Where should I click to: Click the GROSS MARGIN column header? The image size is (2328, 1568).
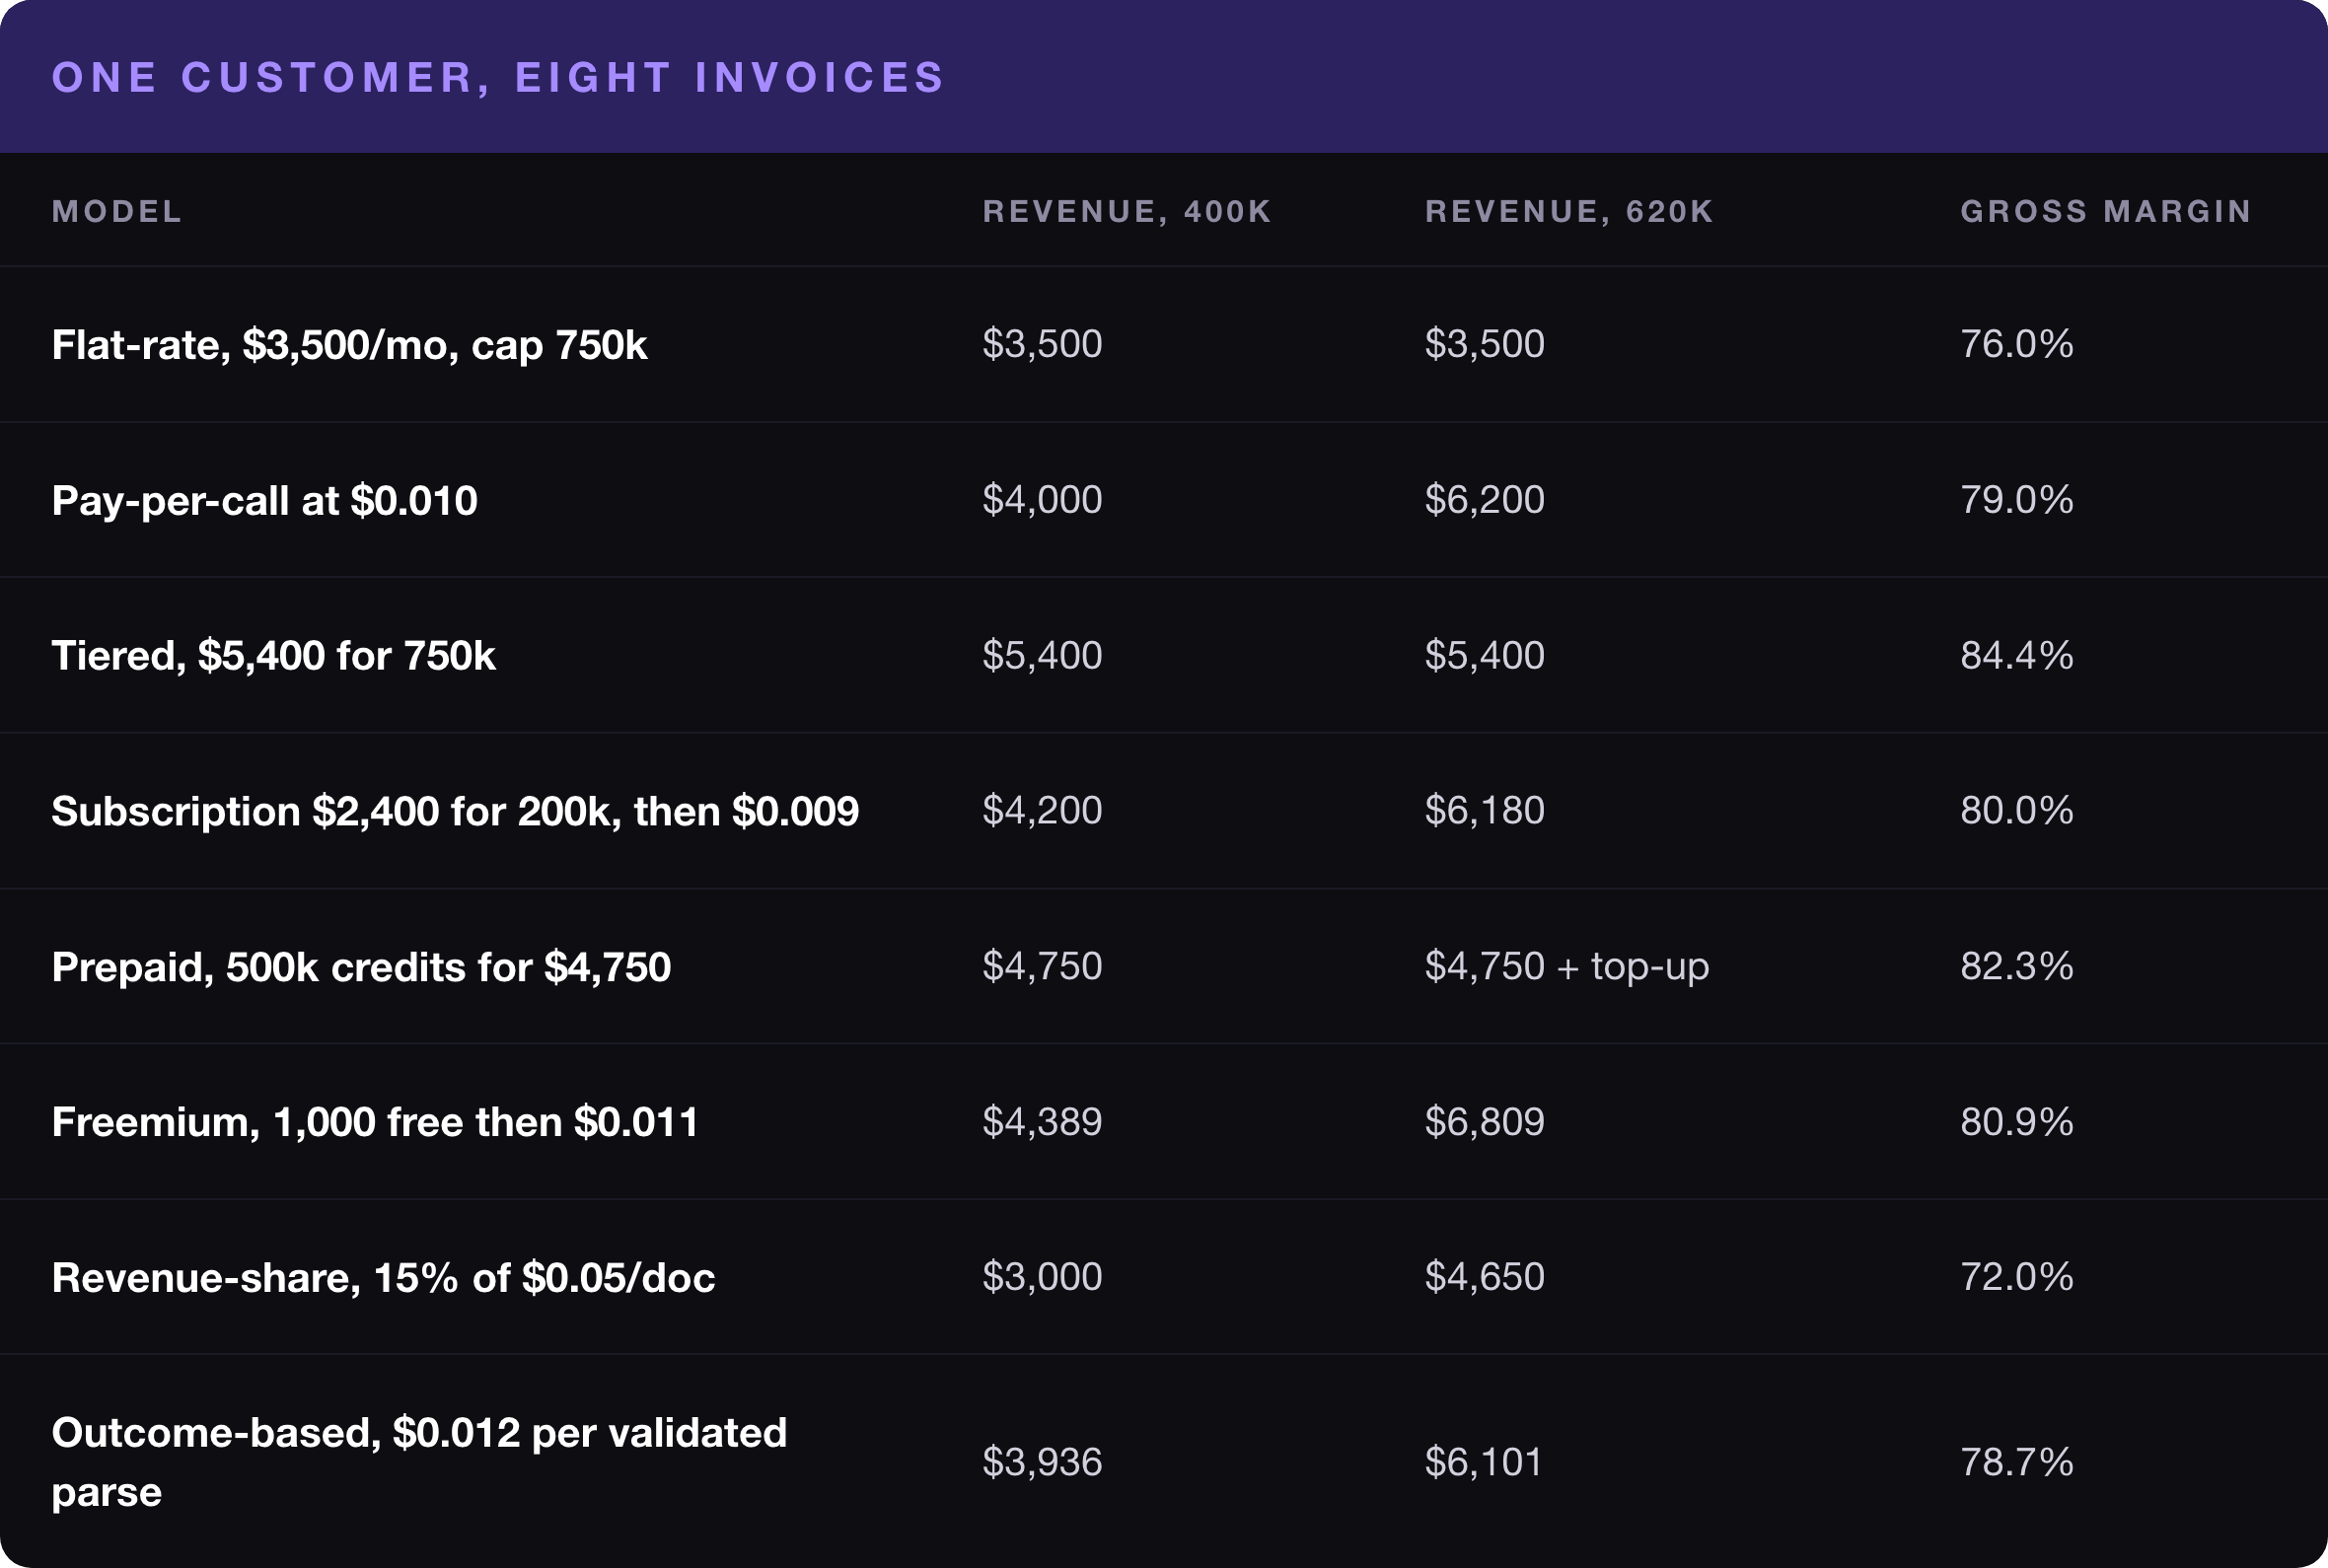pos(2106,211)
